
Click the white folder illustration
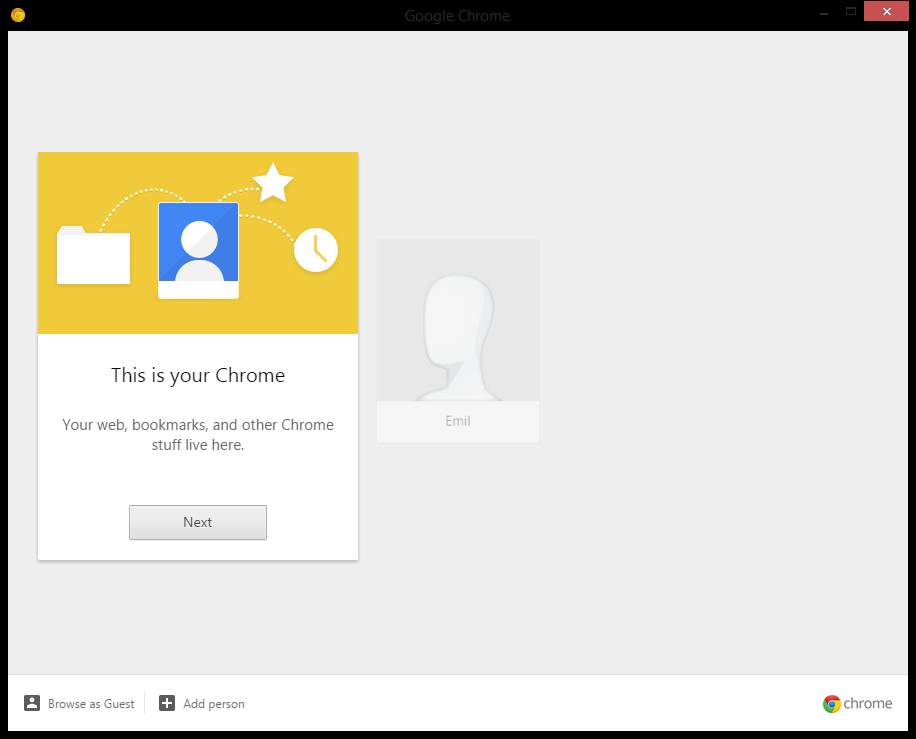tap(93, 255)
